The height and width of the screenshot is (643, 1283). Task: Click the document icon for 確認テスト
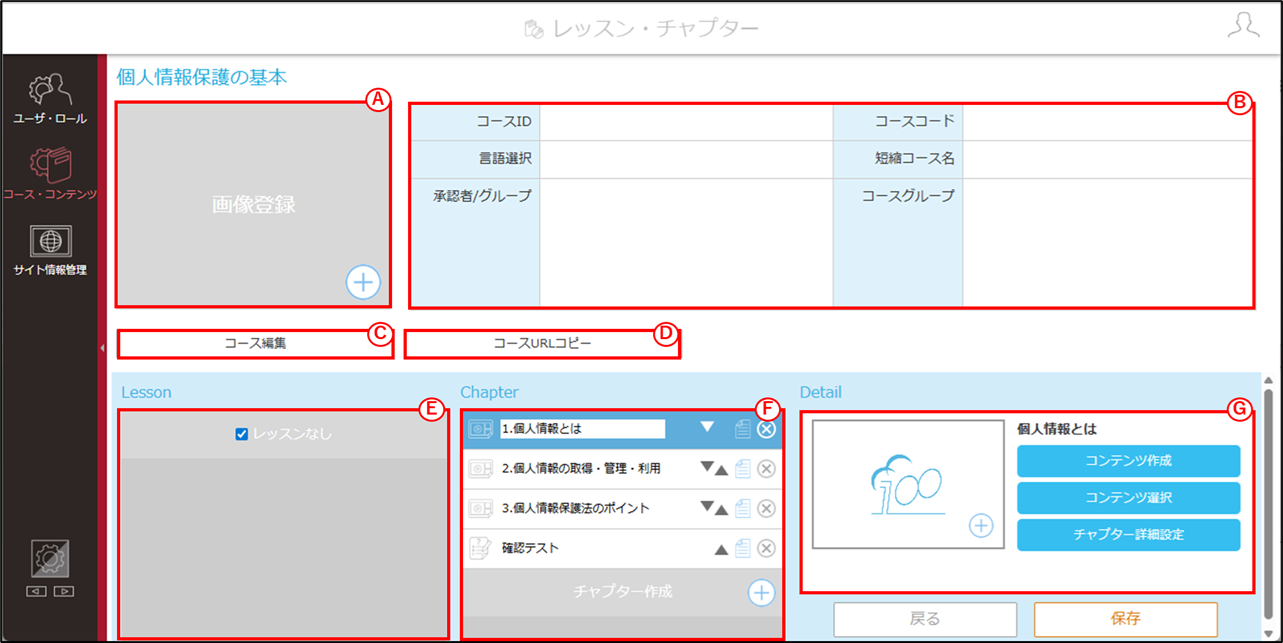pyautogui.click(x=742, y=548)
